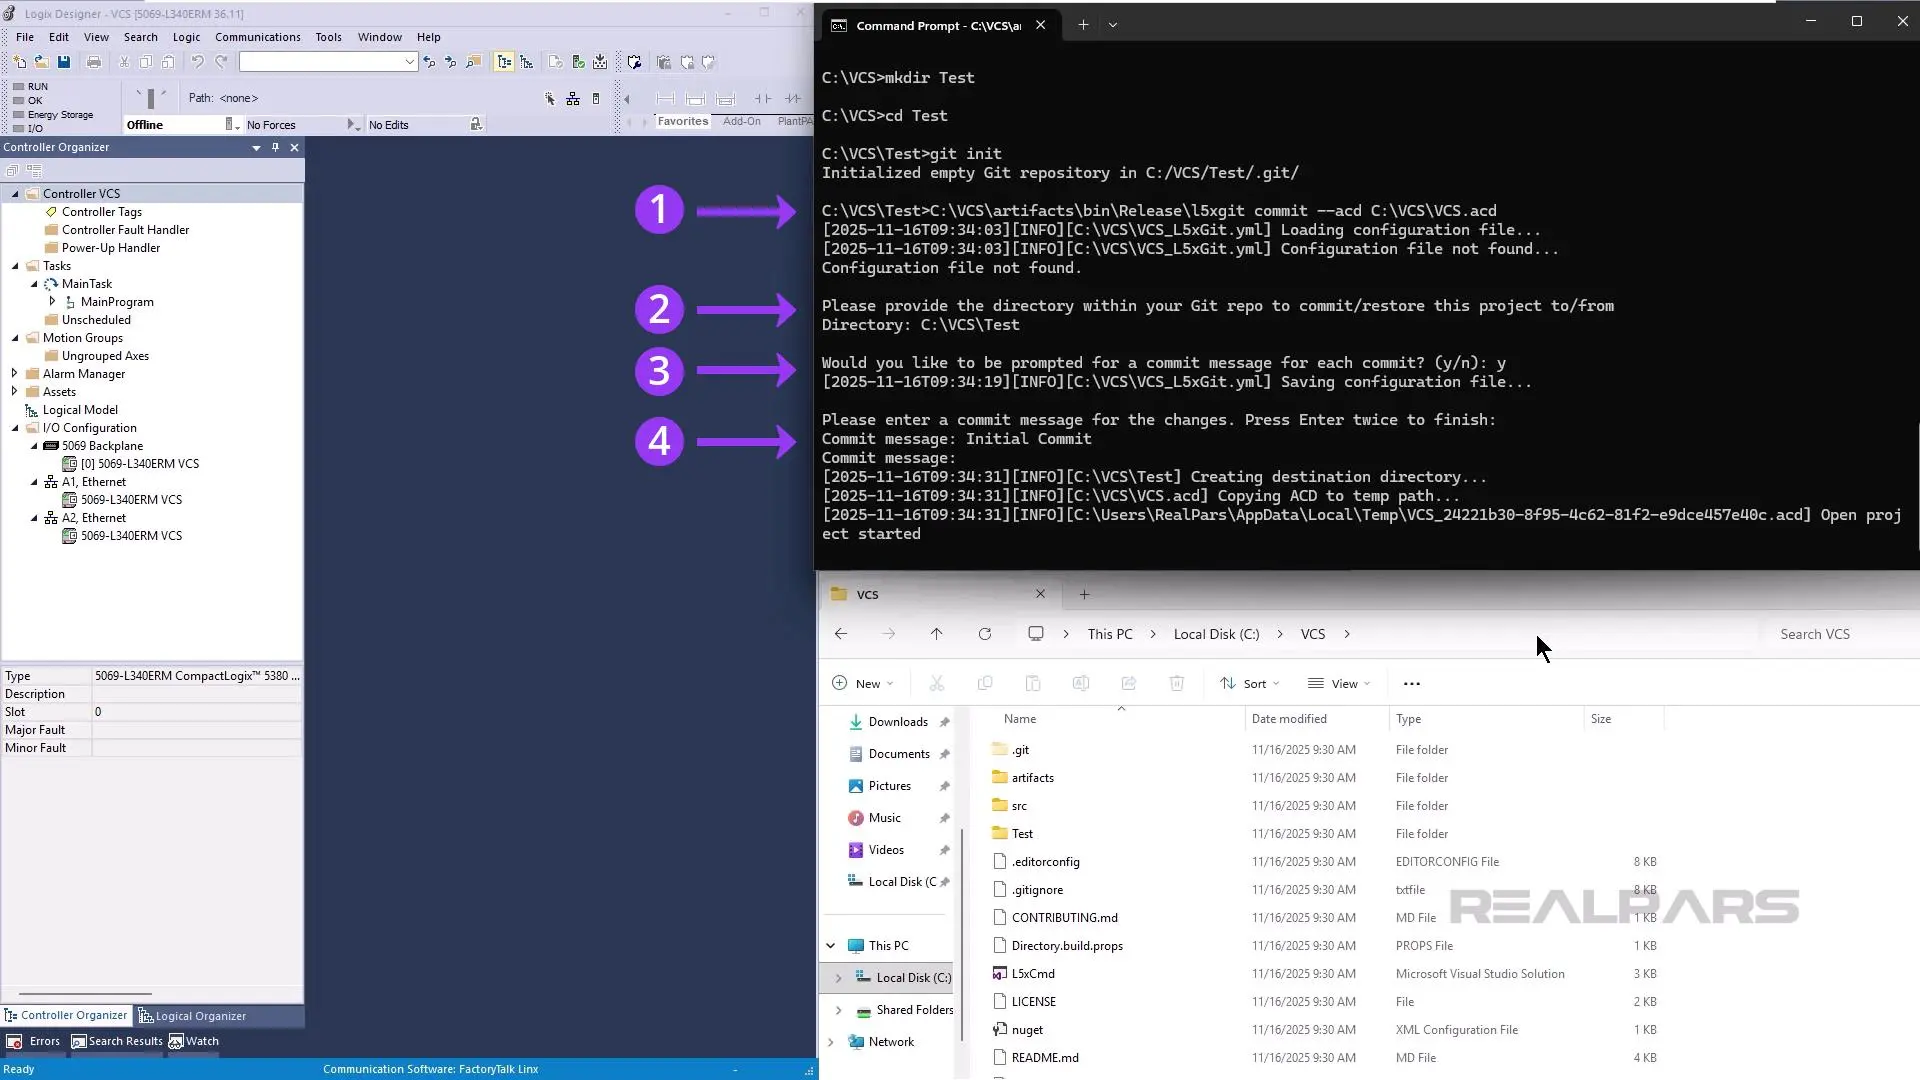Select the XIC contact icon on Favorites toolbar
The image size is (1920, 1080).
763,98
